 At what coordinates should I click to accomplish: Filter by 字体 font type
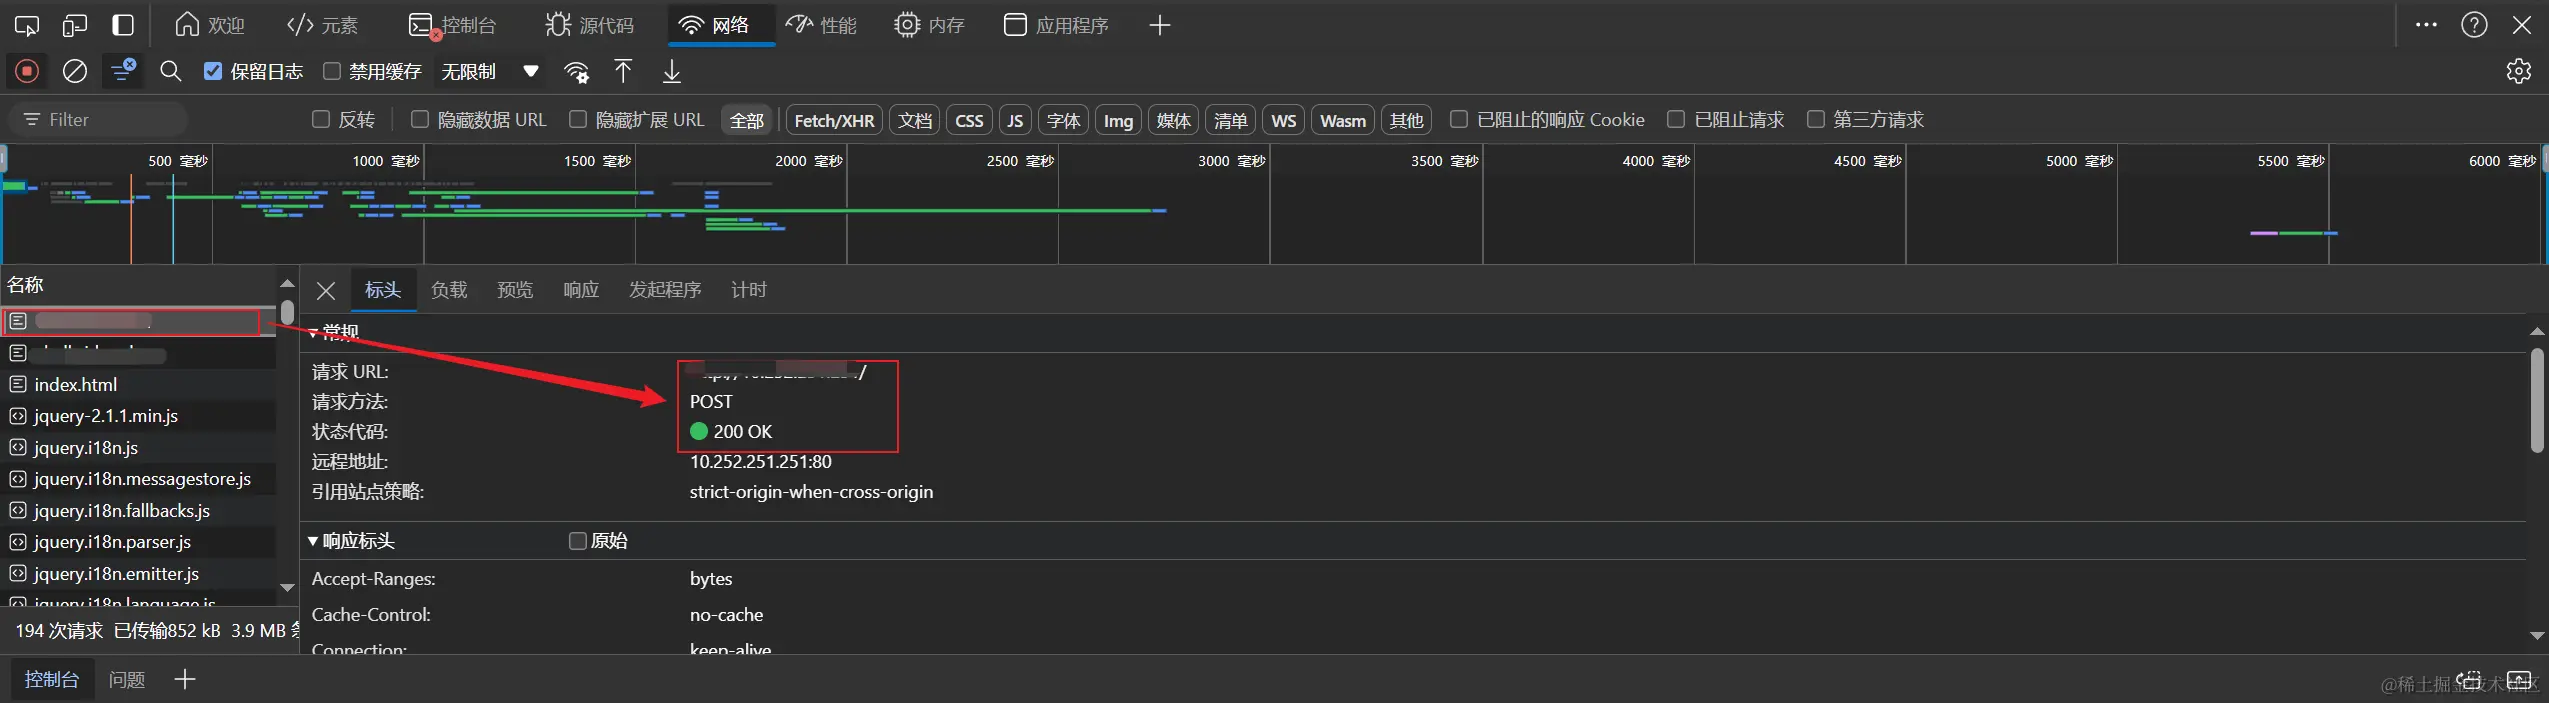click(x=1063, y=120)
